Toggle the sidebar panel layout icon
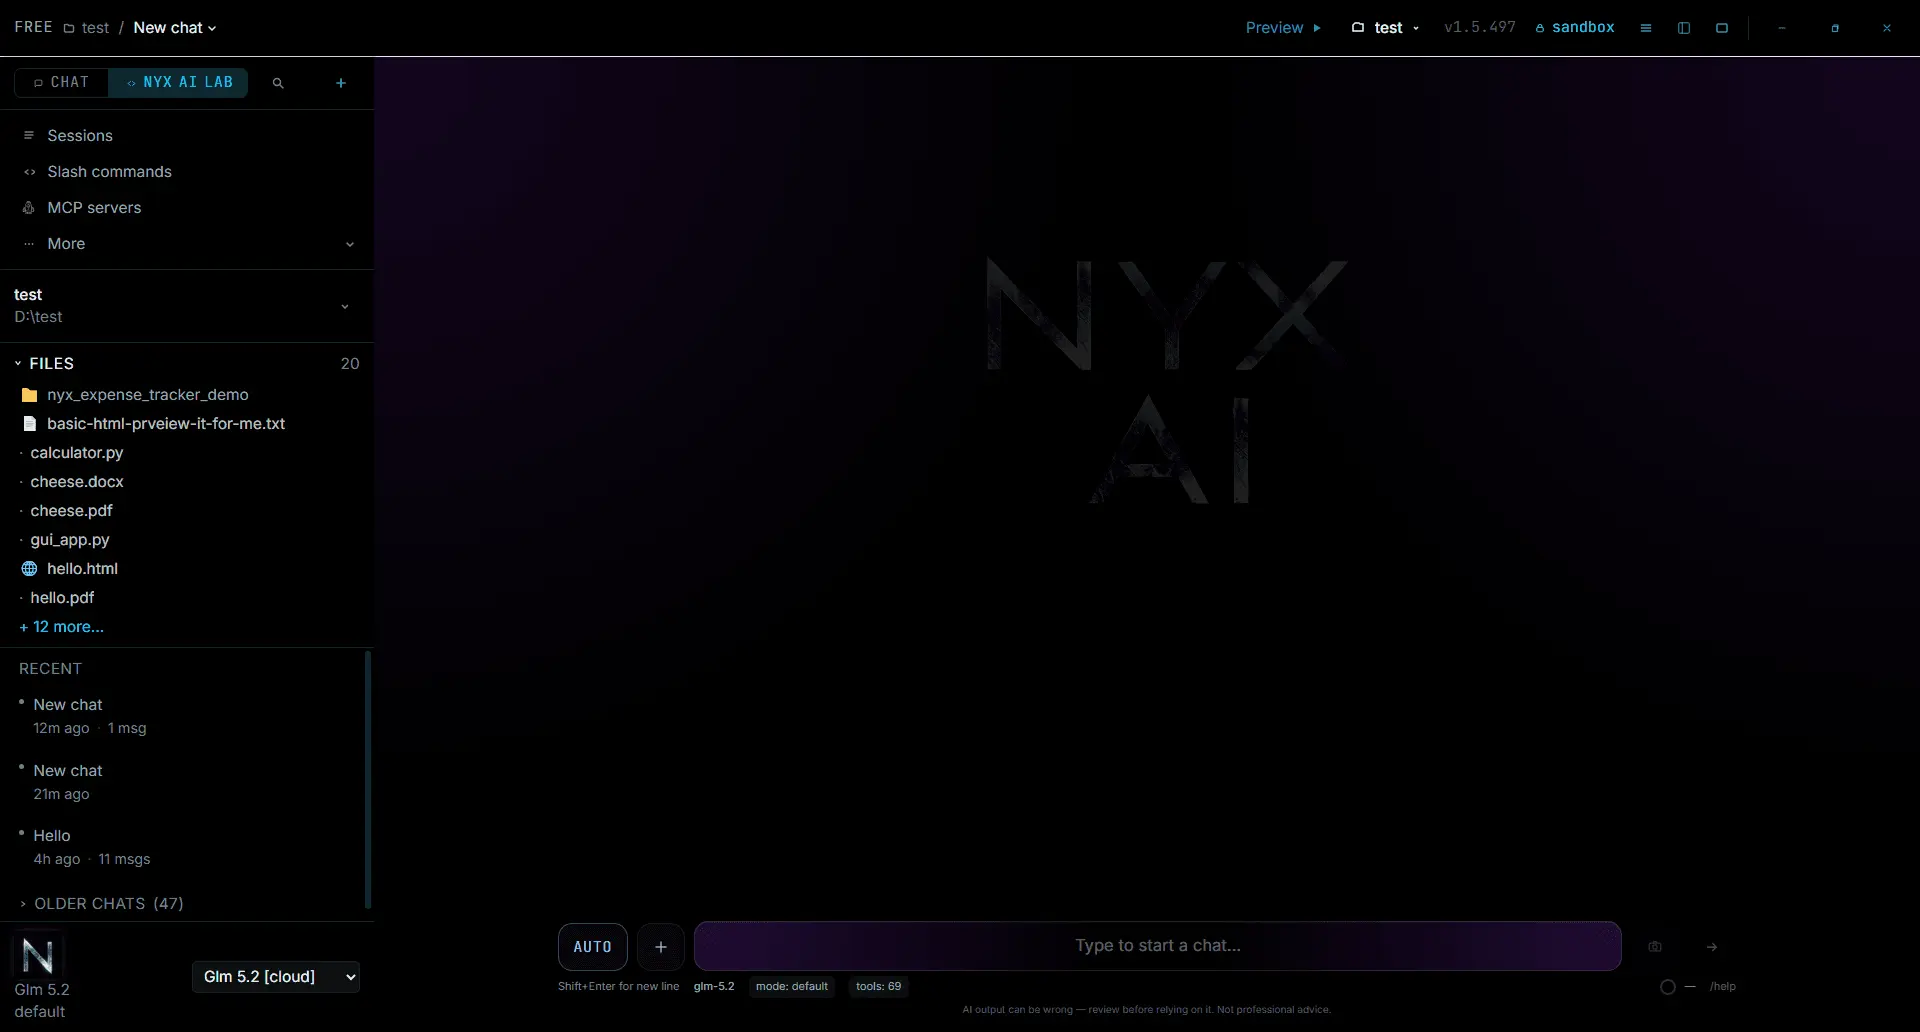Viewport: 1920px width, 1032px height. click(1684, 28)
